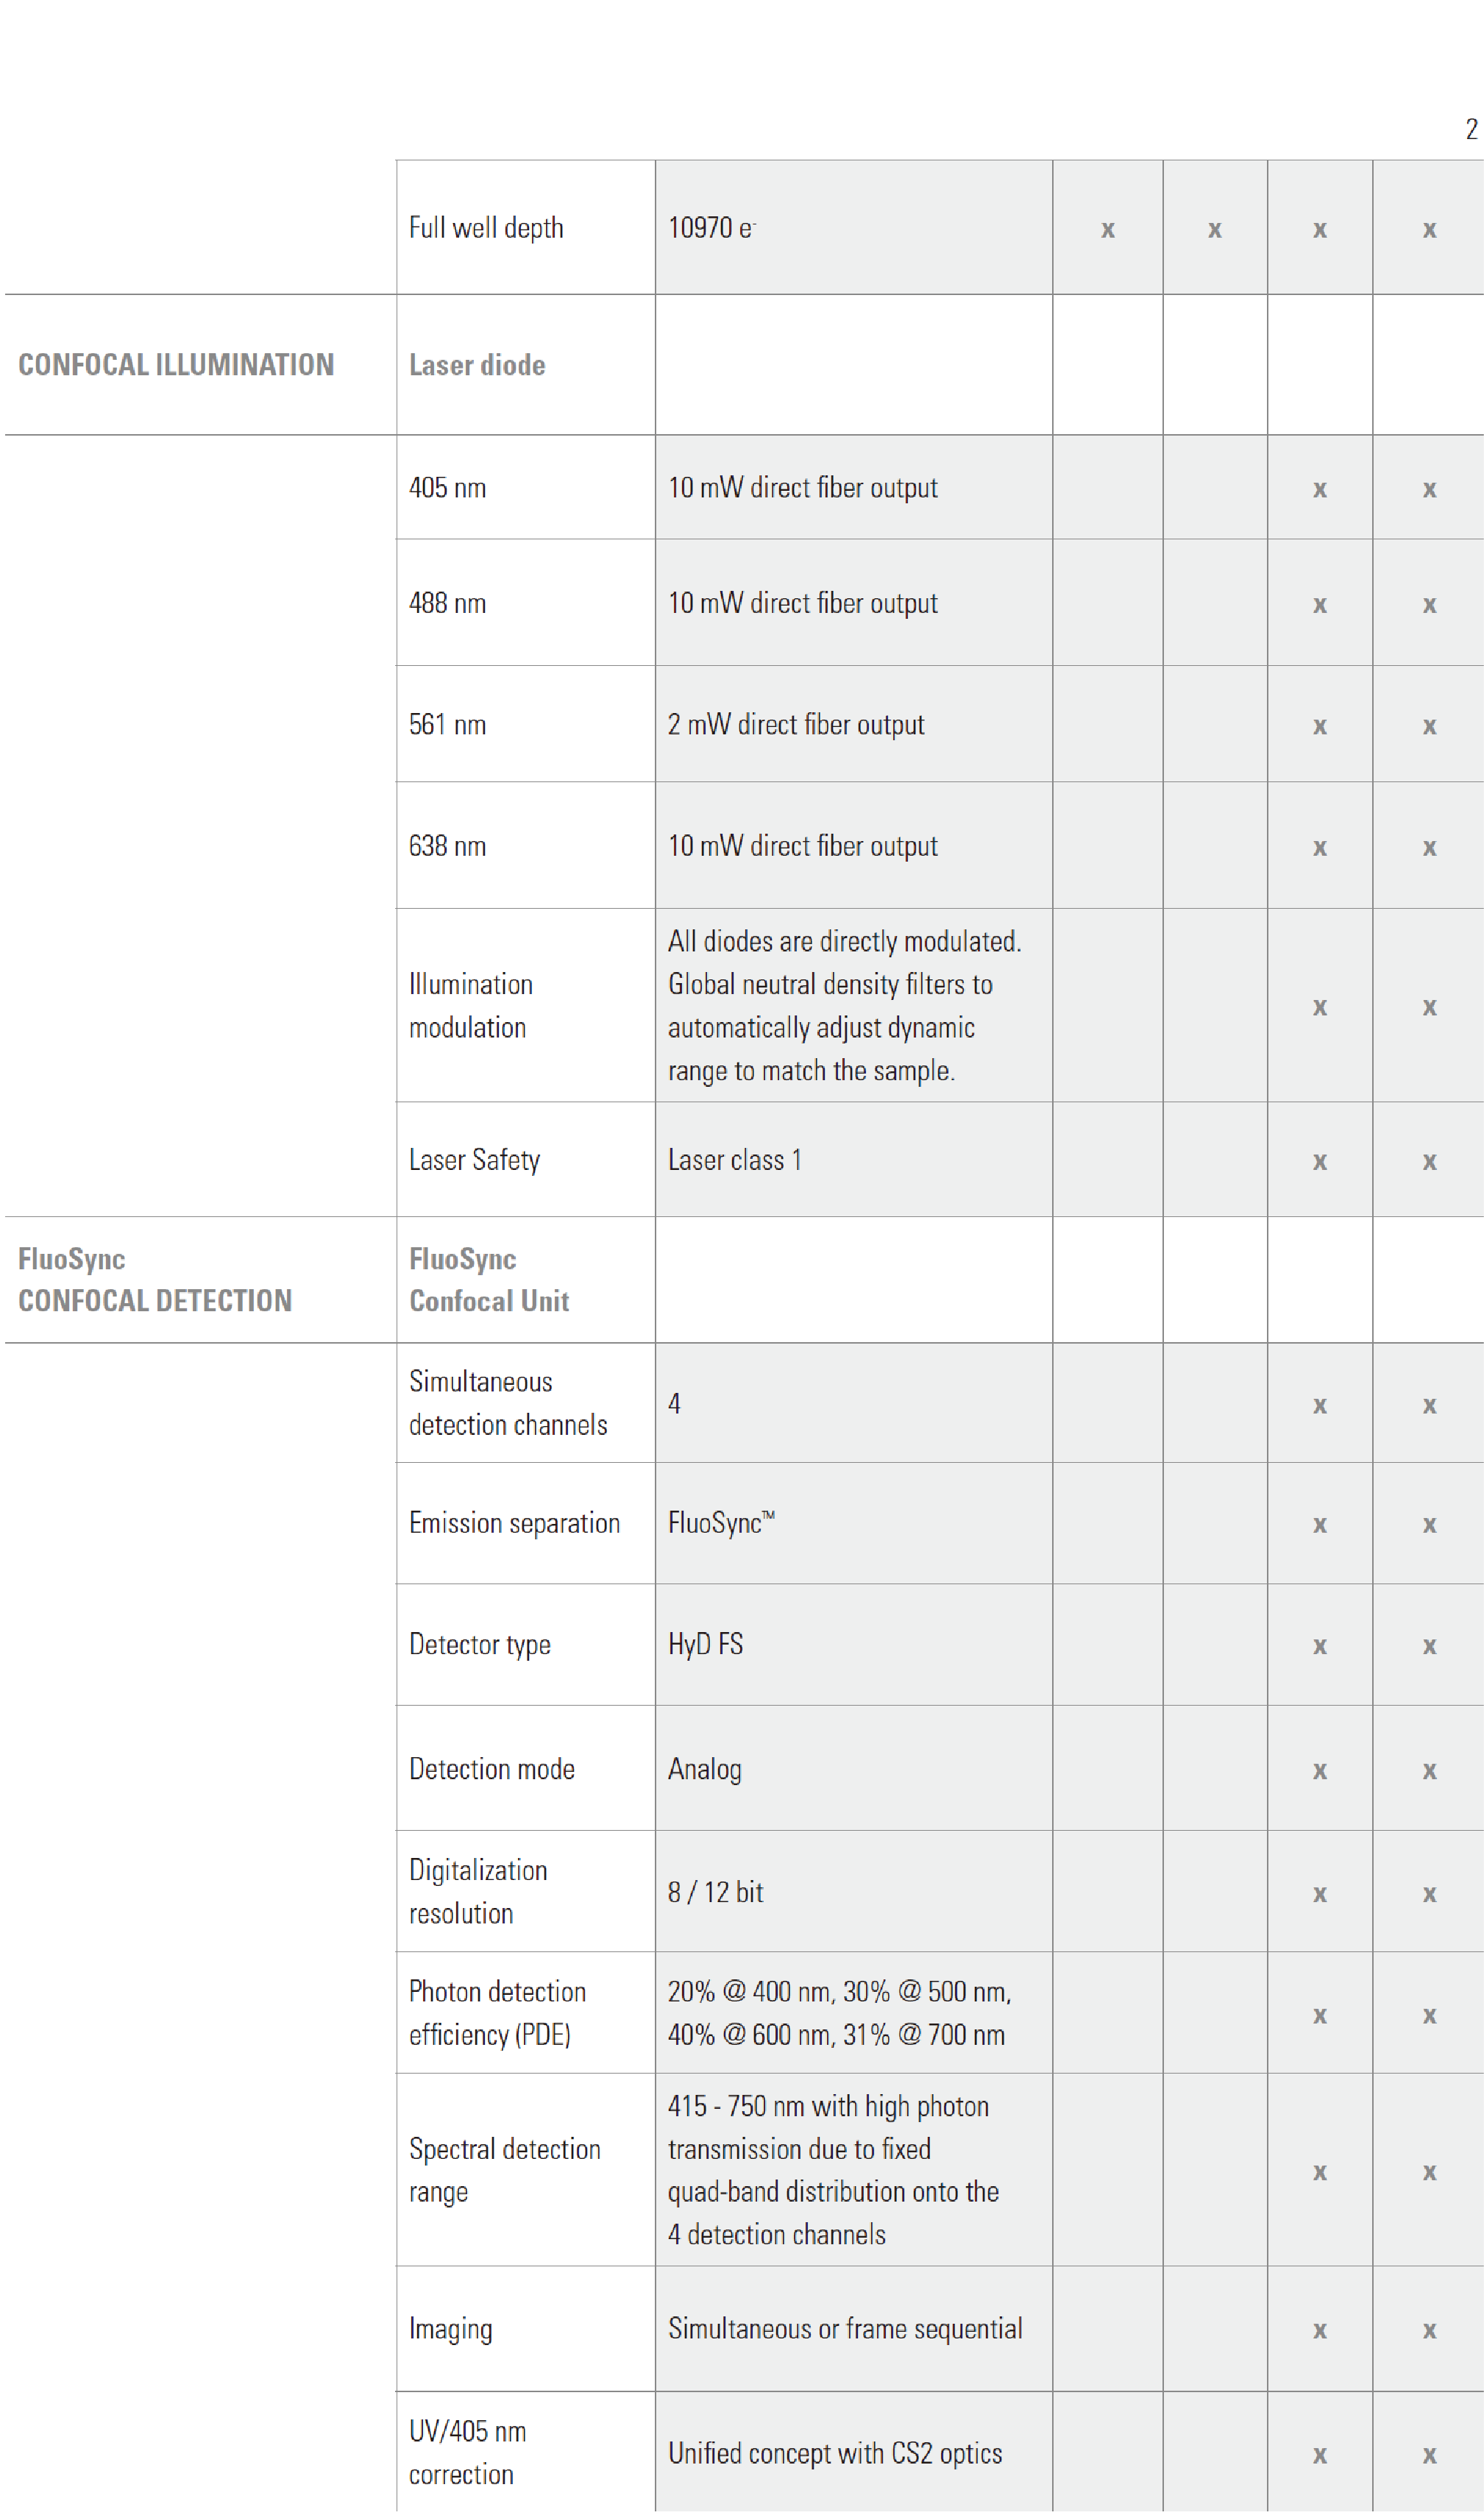Click the HyD FS detector type value
The width and height of the screenshot is (1484, 2518).
(x=705, y=1645)
